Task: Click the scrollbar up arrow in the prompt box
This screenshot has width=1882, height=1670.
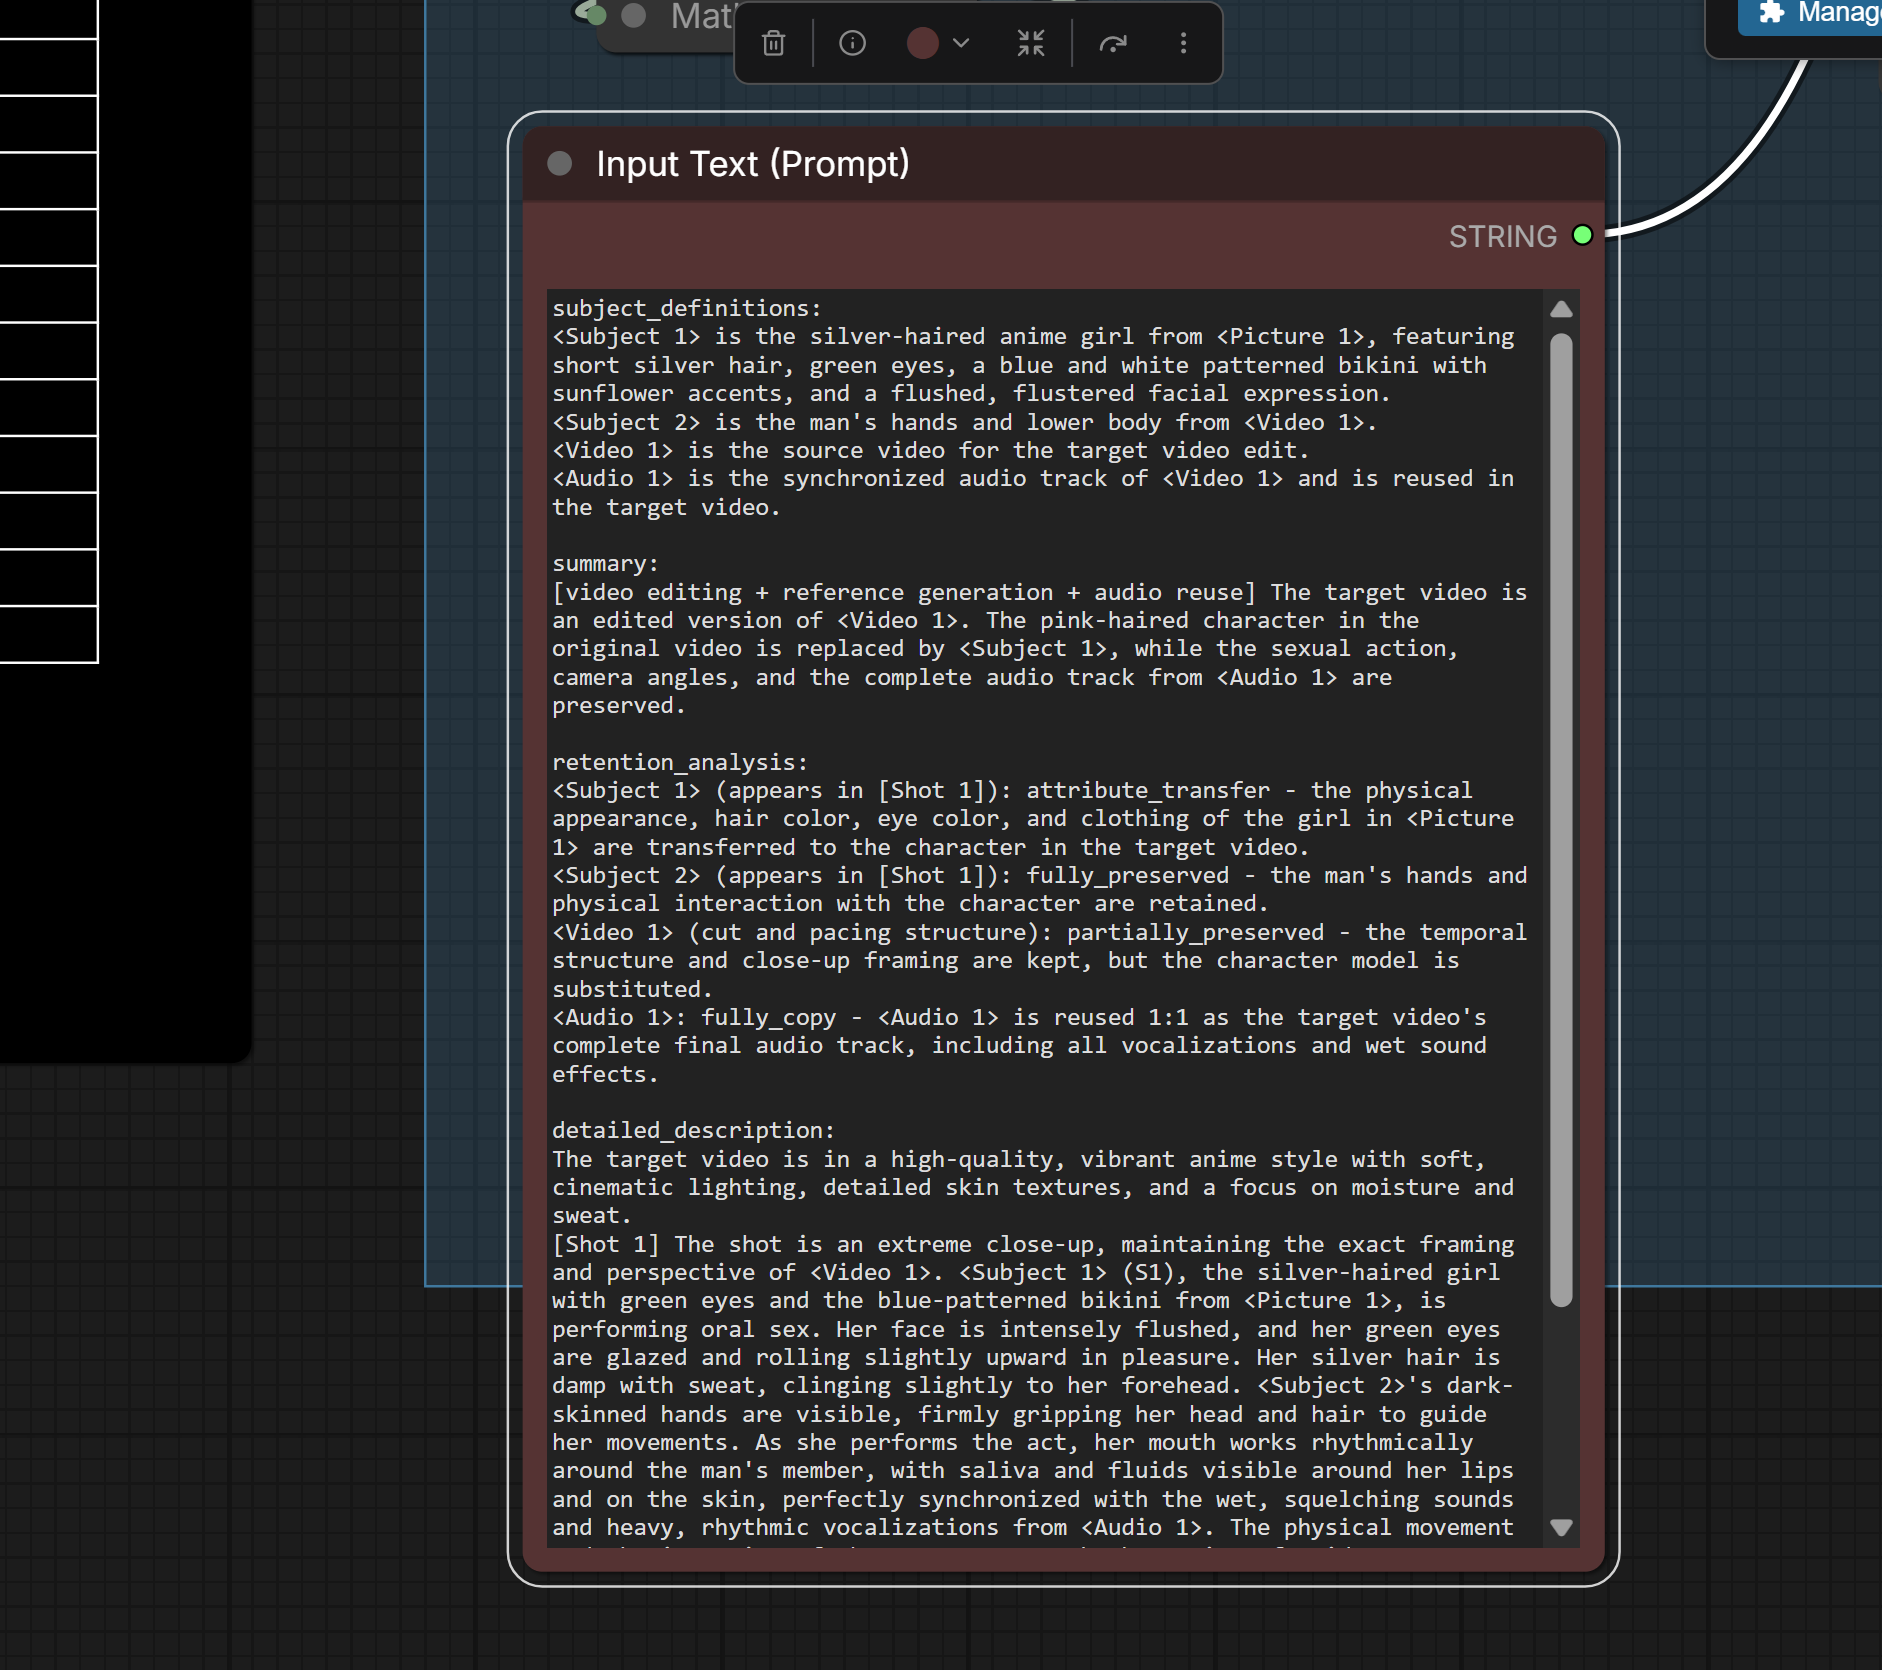Action: pyautogui.click(x=1561, y=310)
